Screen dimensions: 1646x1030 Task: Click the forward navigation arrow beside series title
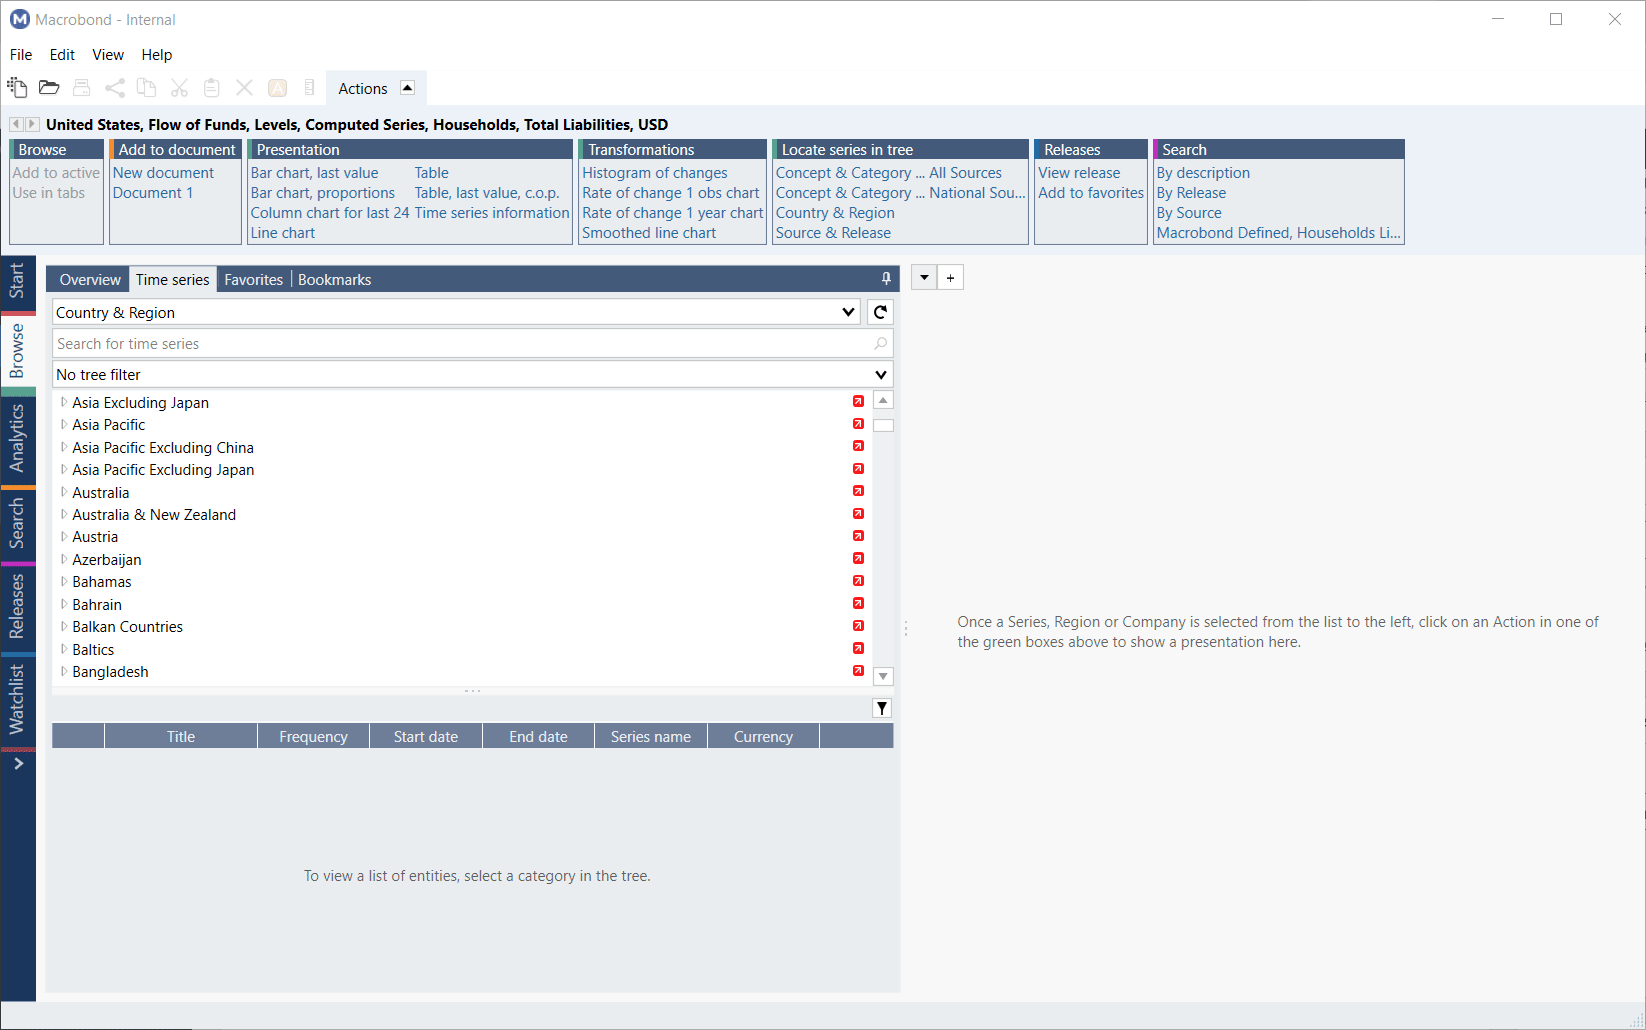pos(32,124)
